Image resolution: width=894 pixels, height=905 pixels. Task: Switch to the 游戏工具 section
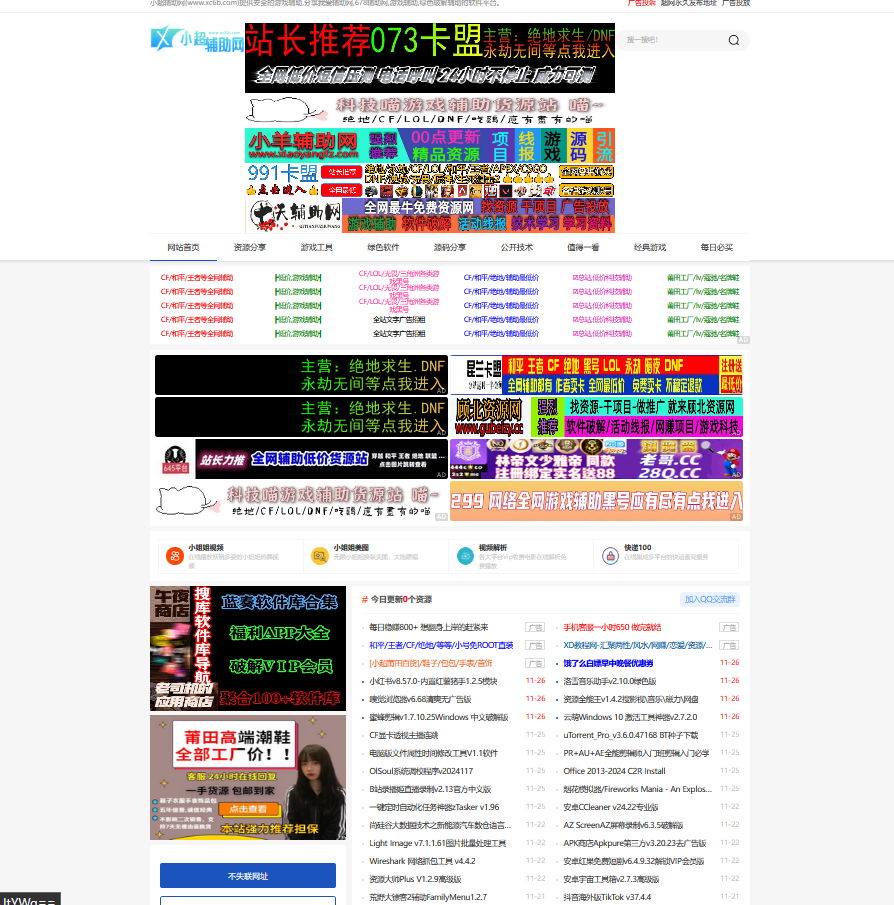(x=316, y=248)
